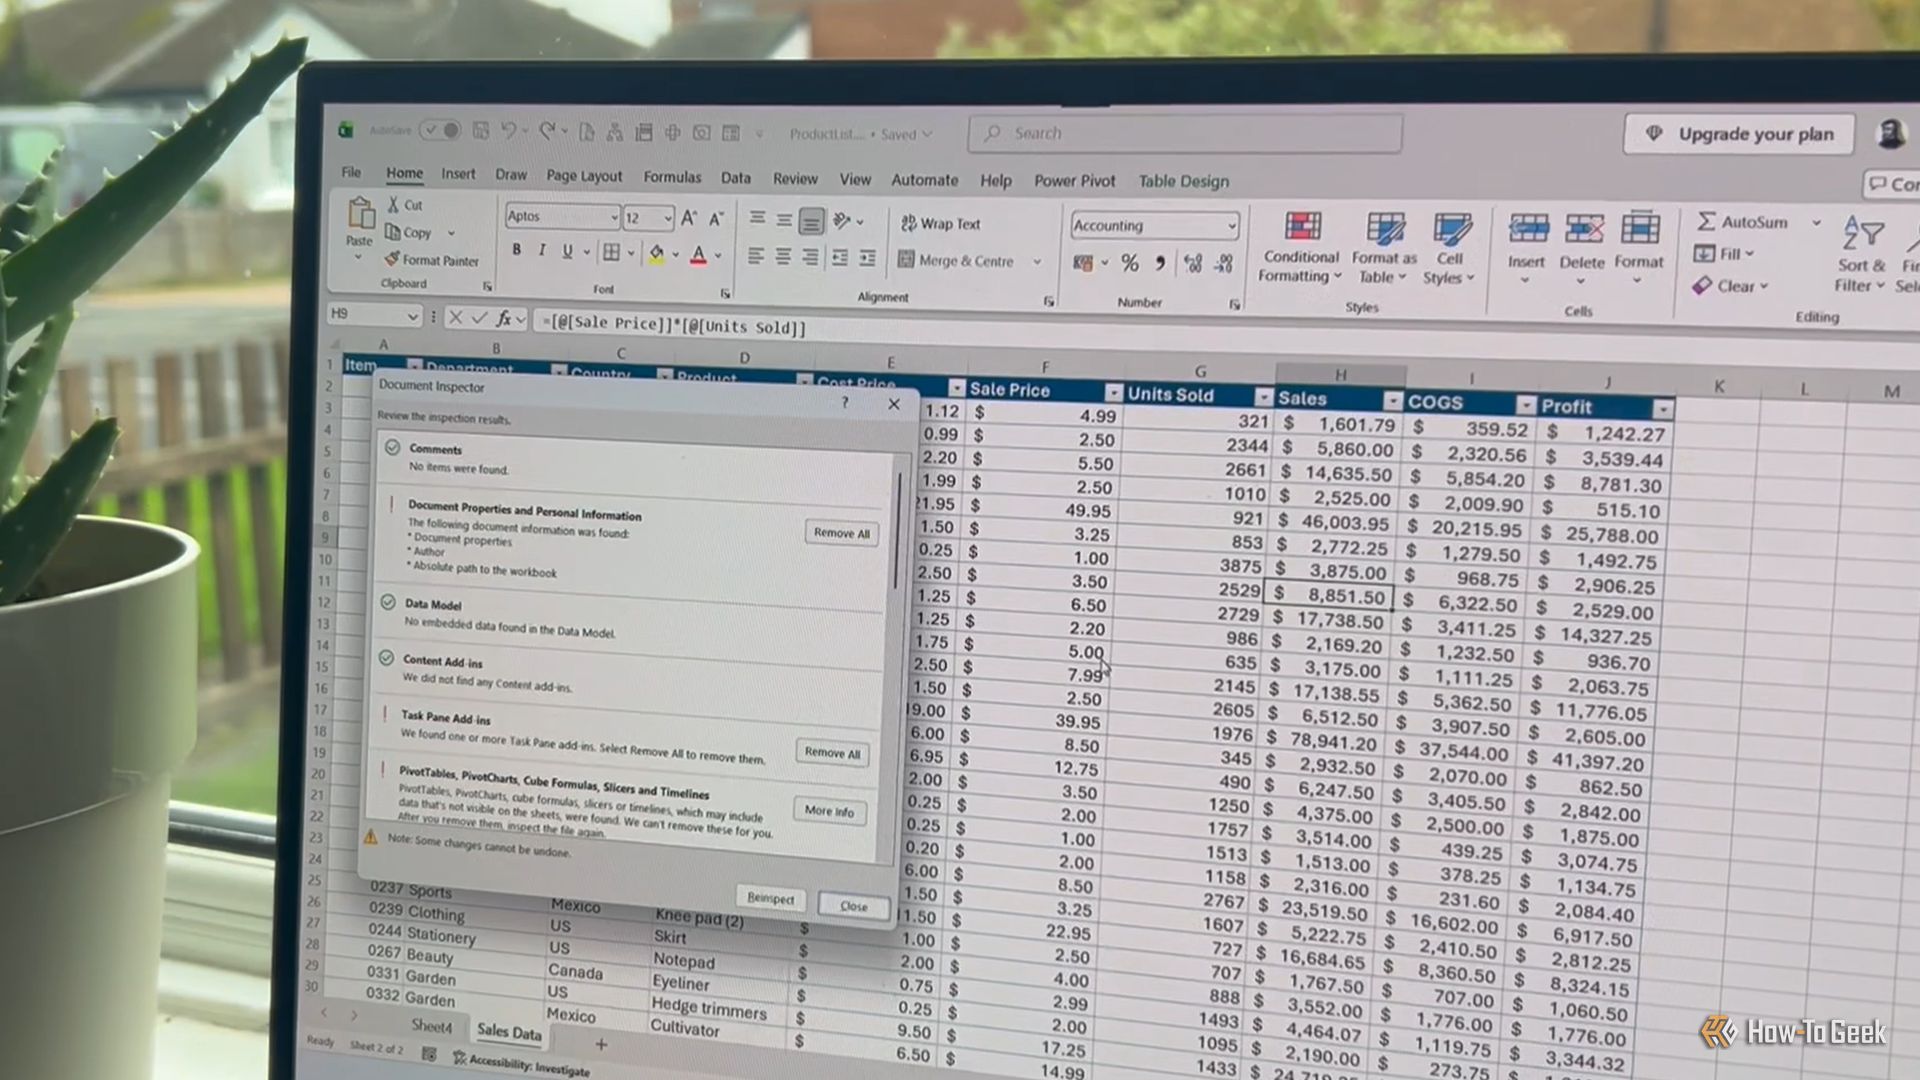Toggle the Profit column filter button

pyautogui.click(x=1662, y=409)
